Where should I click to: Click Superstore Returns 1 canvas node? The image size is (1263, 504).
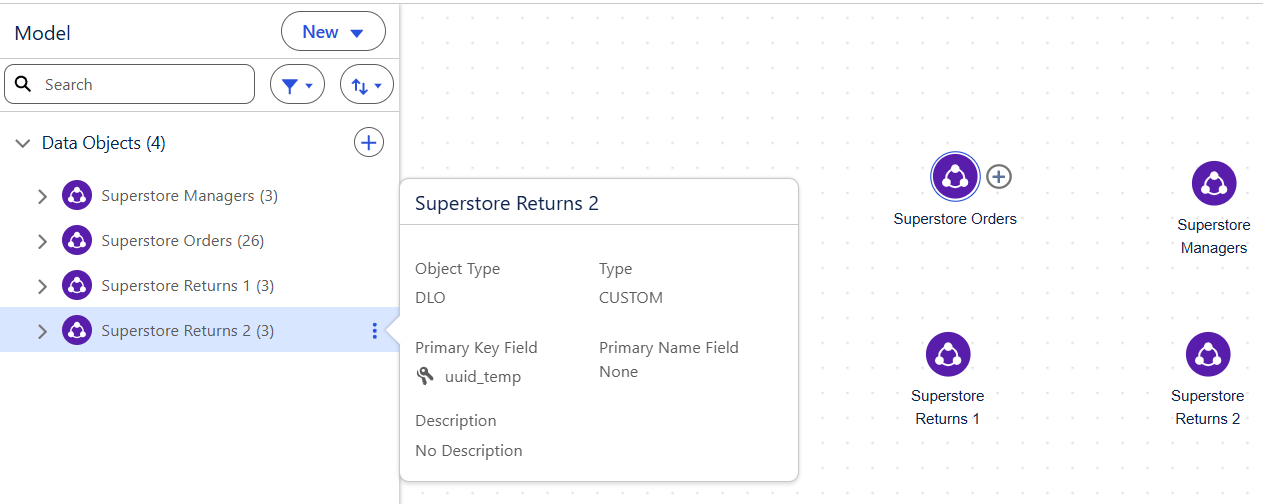(948, 354)
